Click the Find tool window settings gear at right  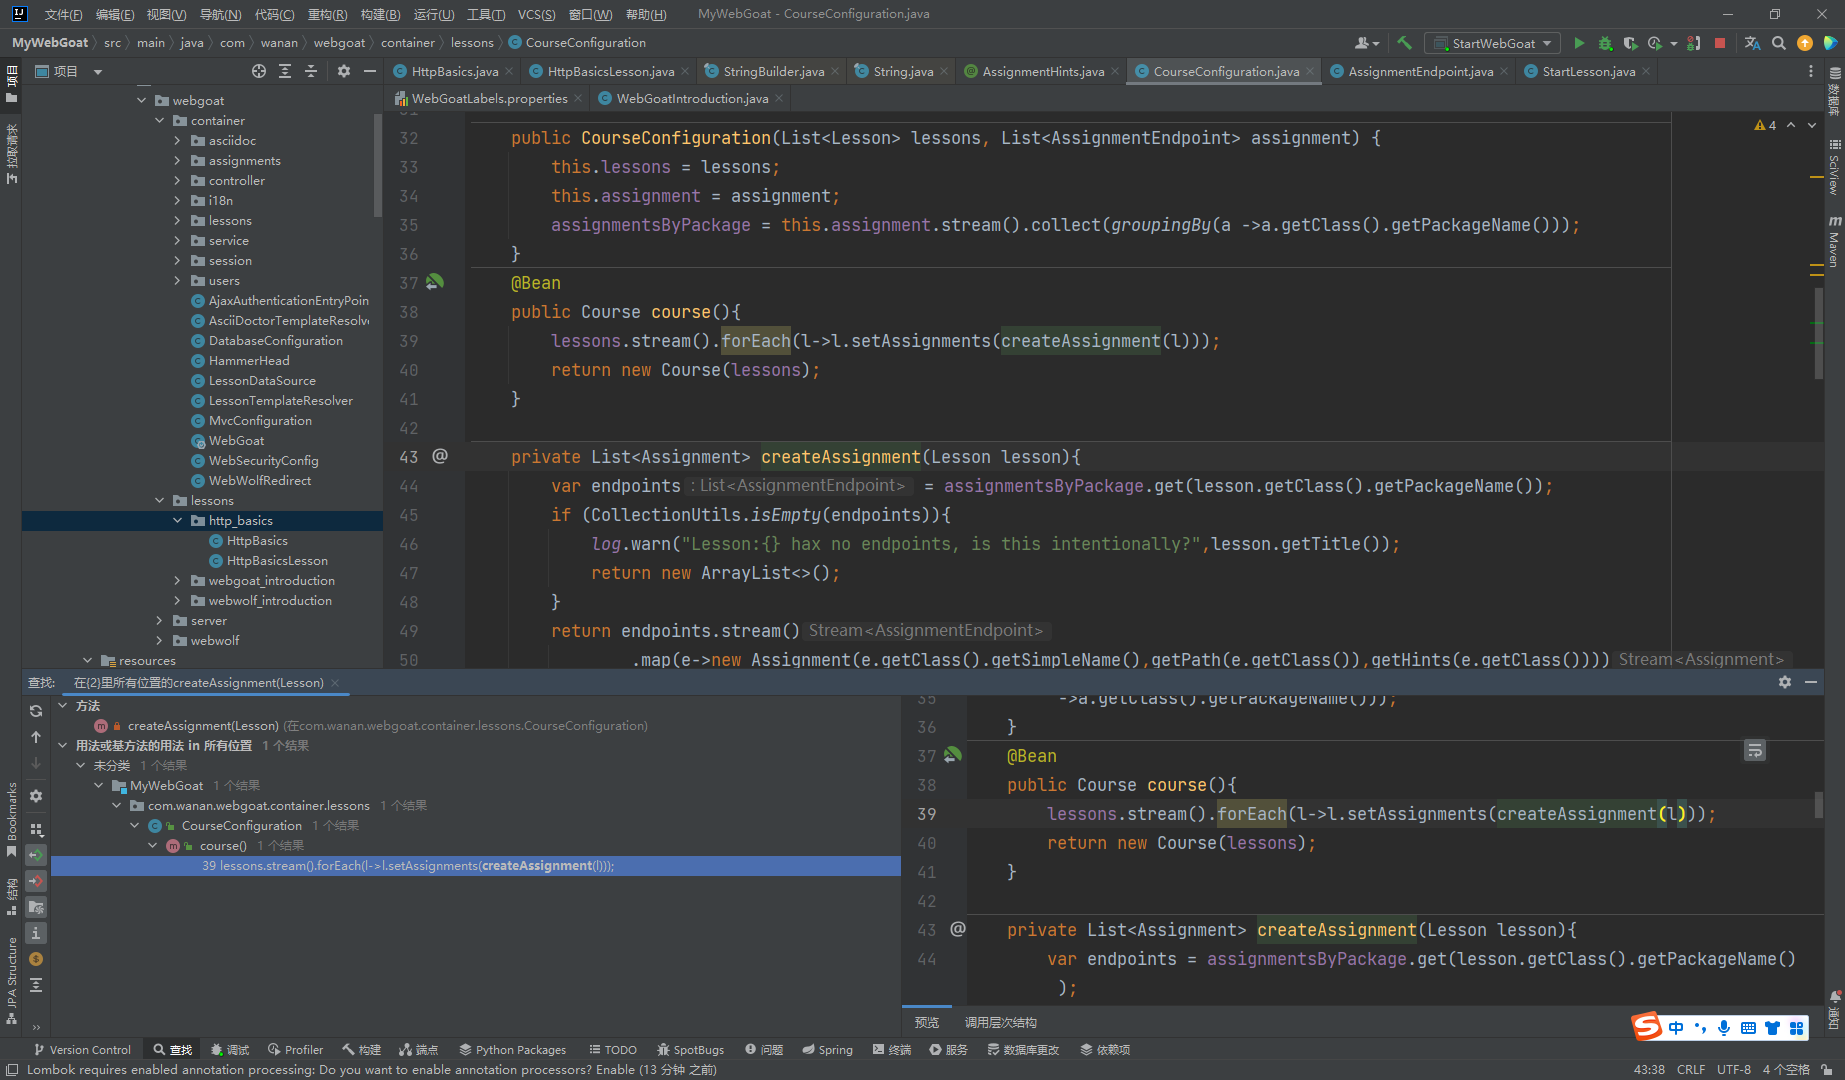point(1785,682)
